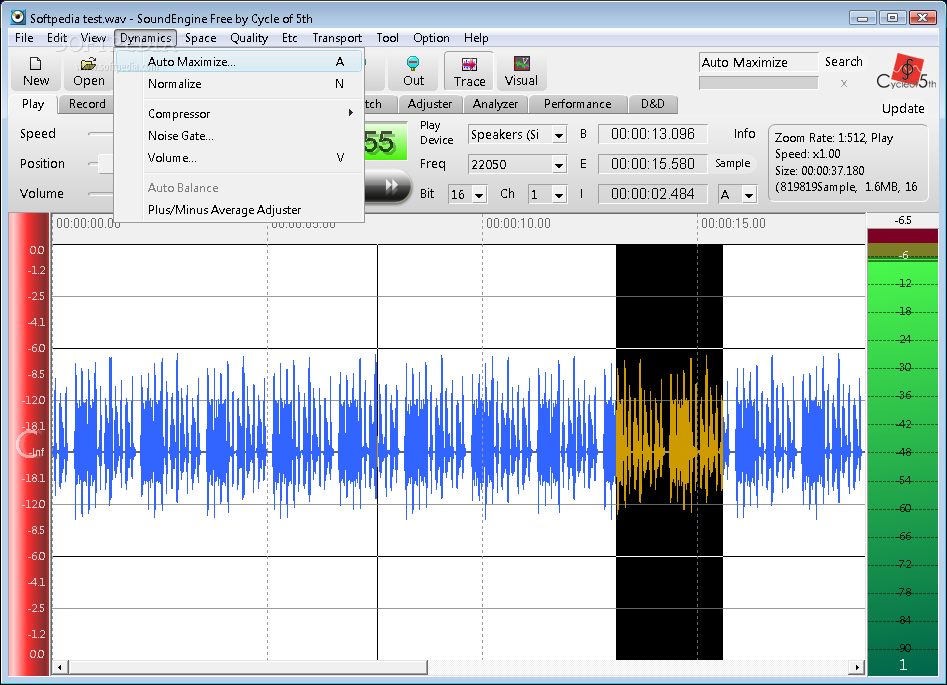This screenshot has height=685, width=947.
Task: Open the Etc menu
Action: 290,38
